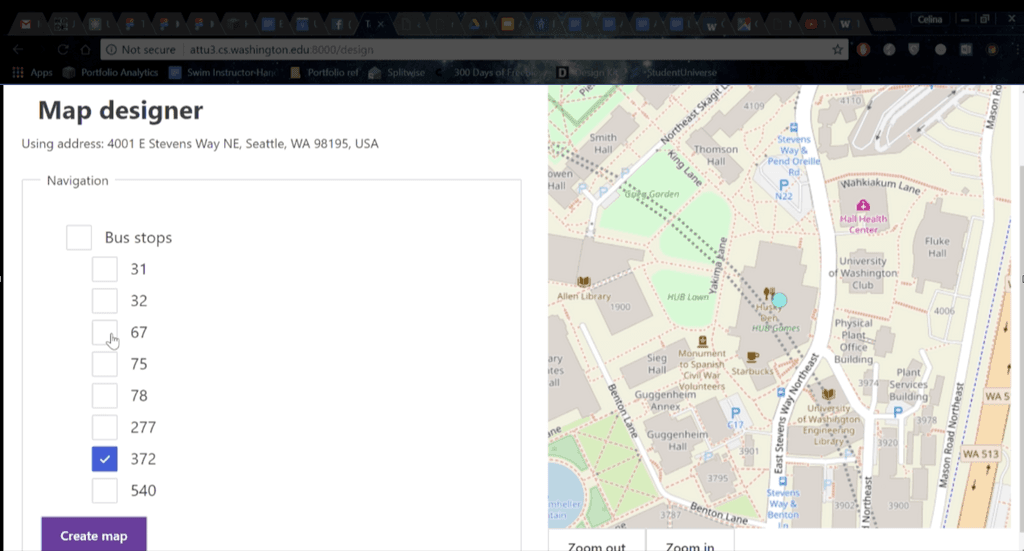1024x551 pixels.
Task: Click the C17 parking icon
Action: 735,413
